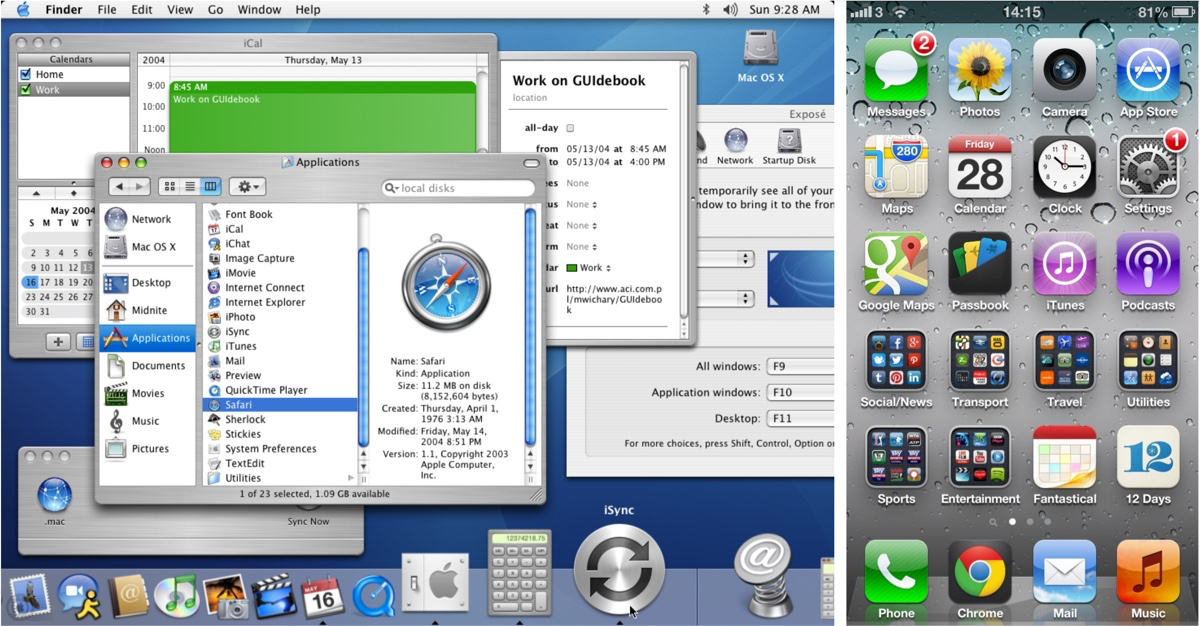Click the Finder local disks search field
The width and height of the screenshot is (1200, 626).
(x=458, y=188)
